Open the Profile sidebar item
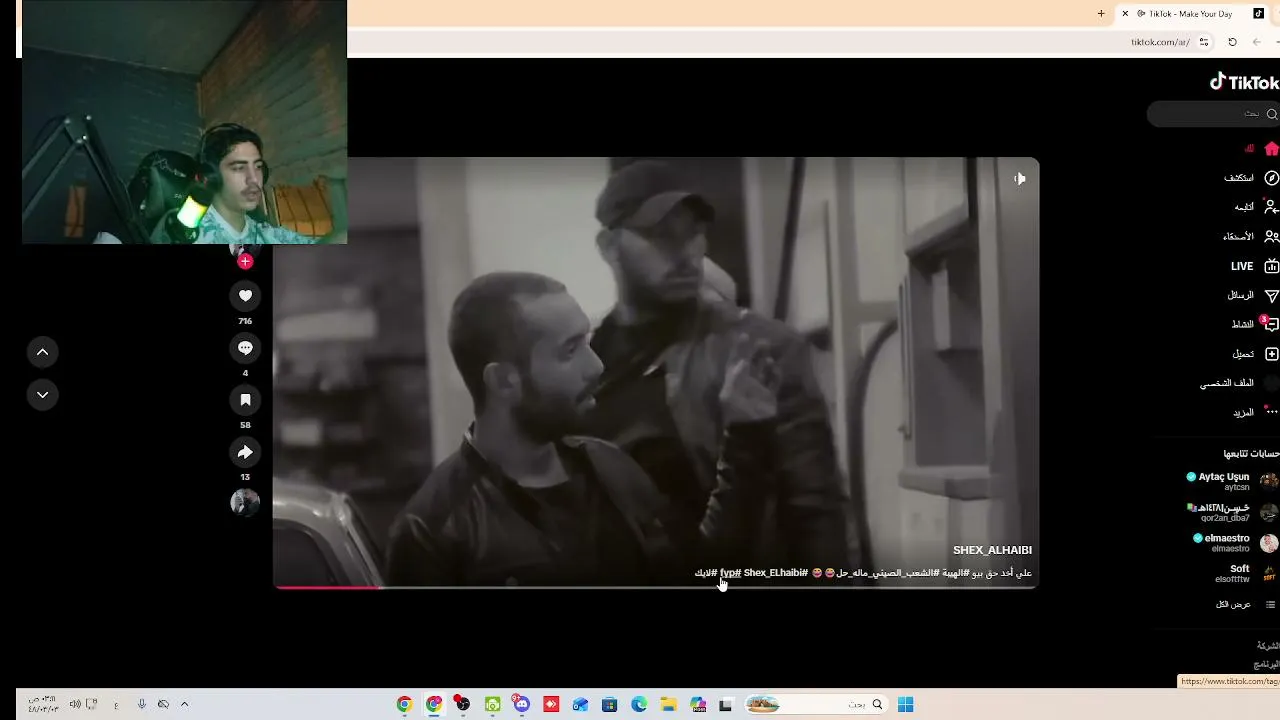Image resolution: width=1280 pixels, height=720 pixels. (1239, 383)
